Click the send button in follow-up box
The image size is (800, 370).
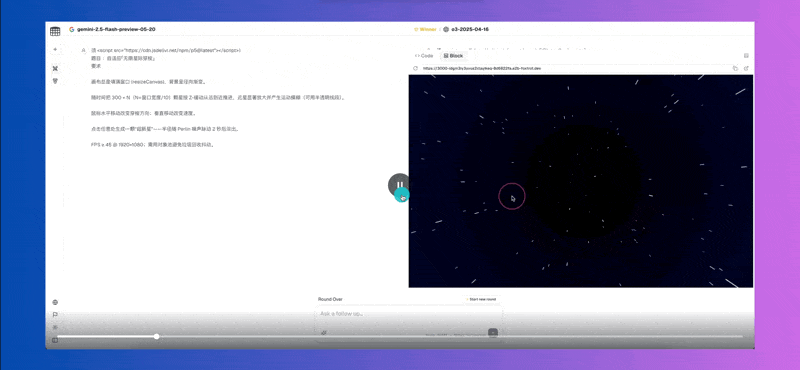pos(492,333)
